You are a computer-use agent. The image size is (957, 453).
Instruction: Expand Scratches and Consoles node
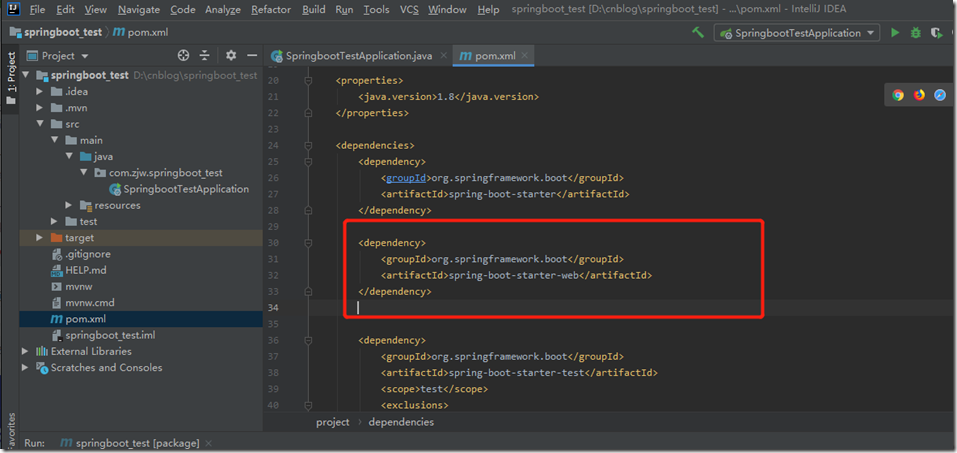pos(25,368)
